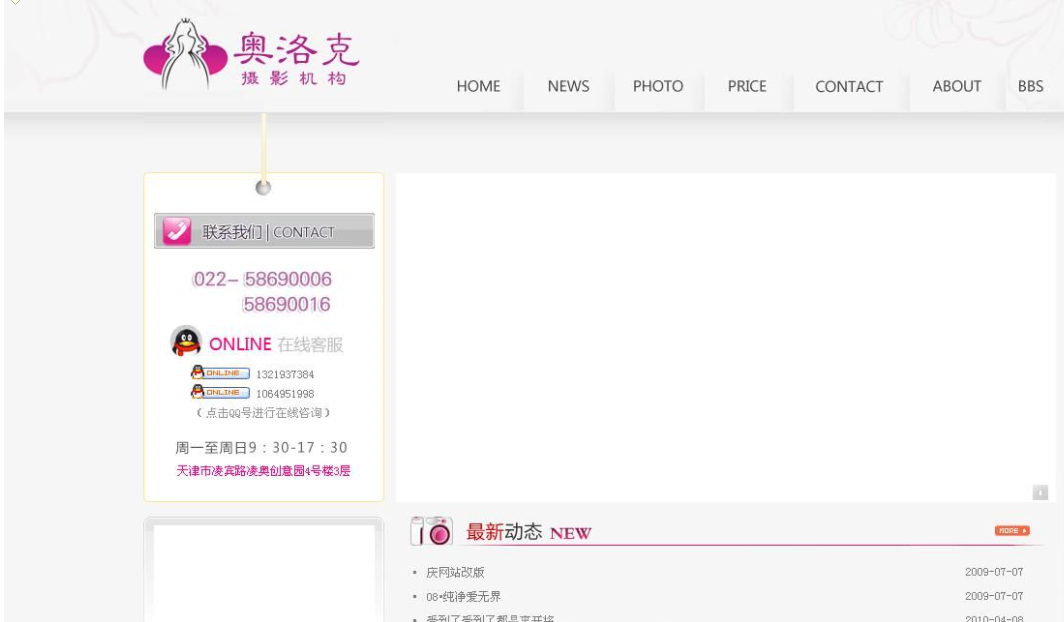Click the large QQ penguin icon
The image size is (1064, 622).
[x=185, y=342]
